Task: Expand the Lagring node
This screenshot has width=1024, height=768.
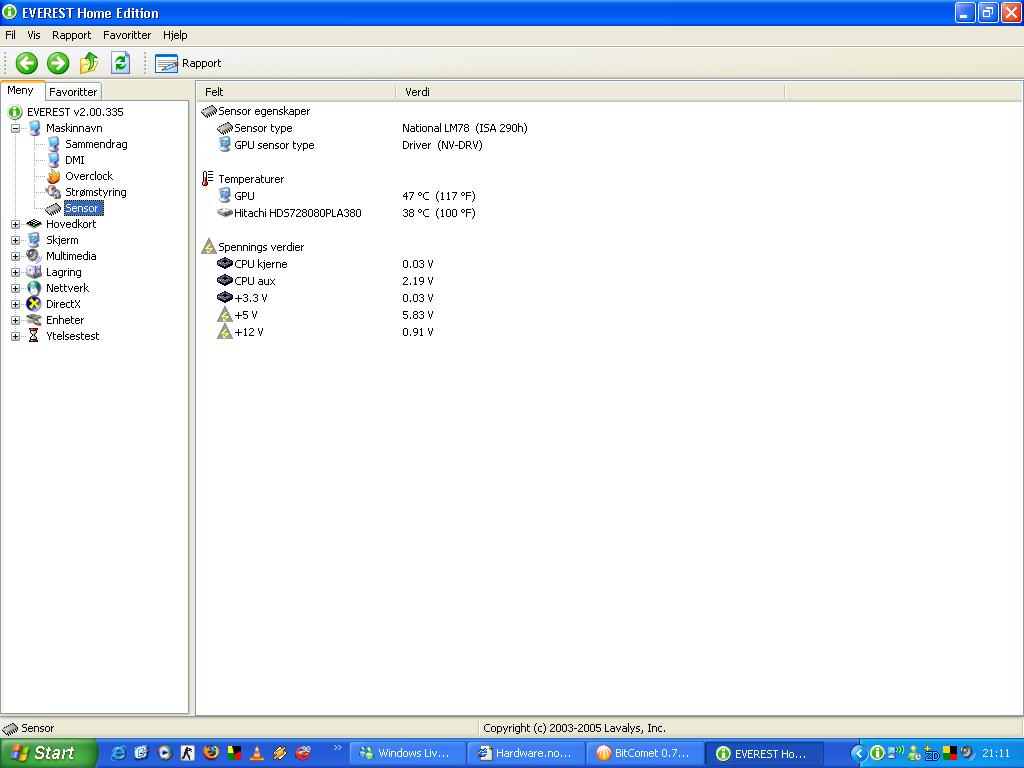Action: point(15,272)
